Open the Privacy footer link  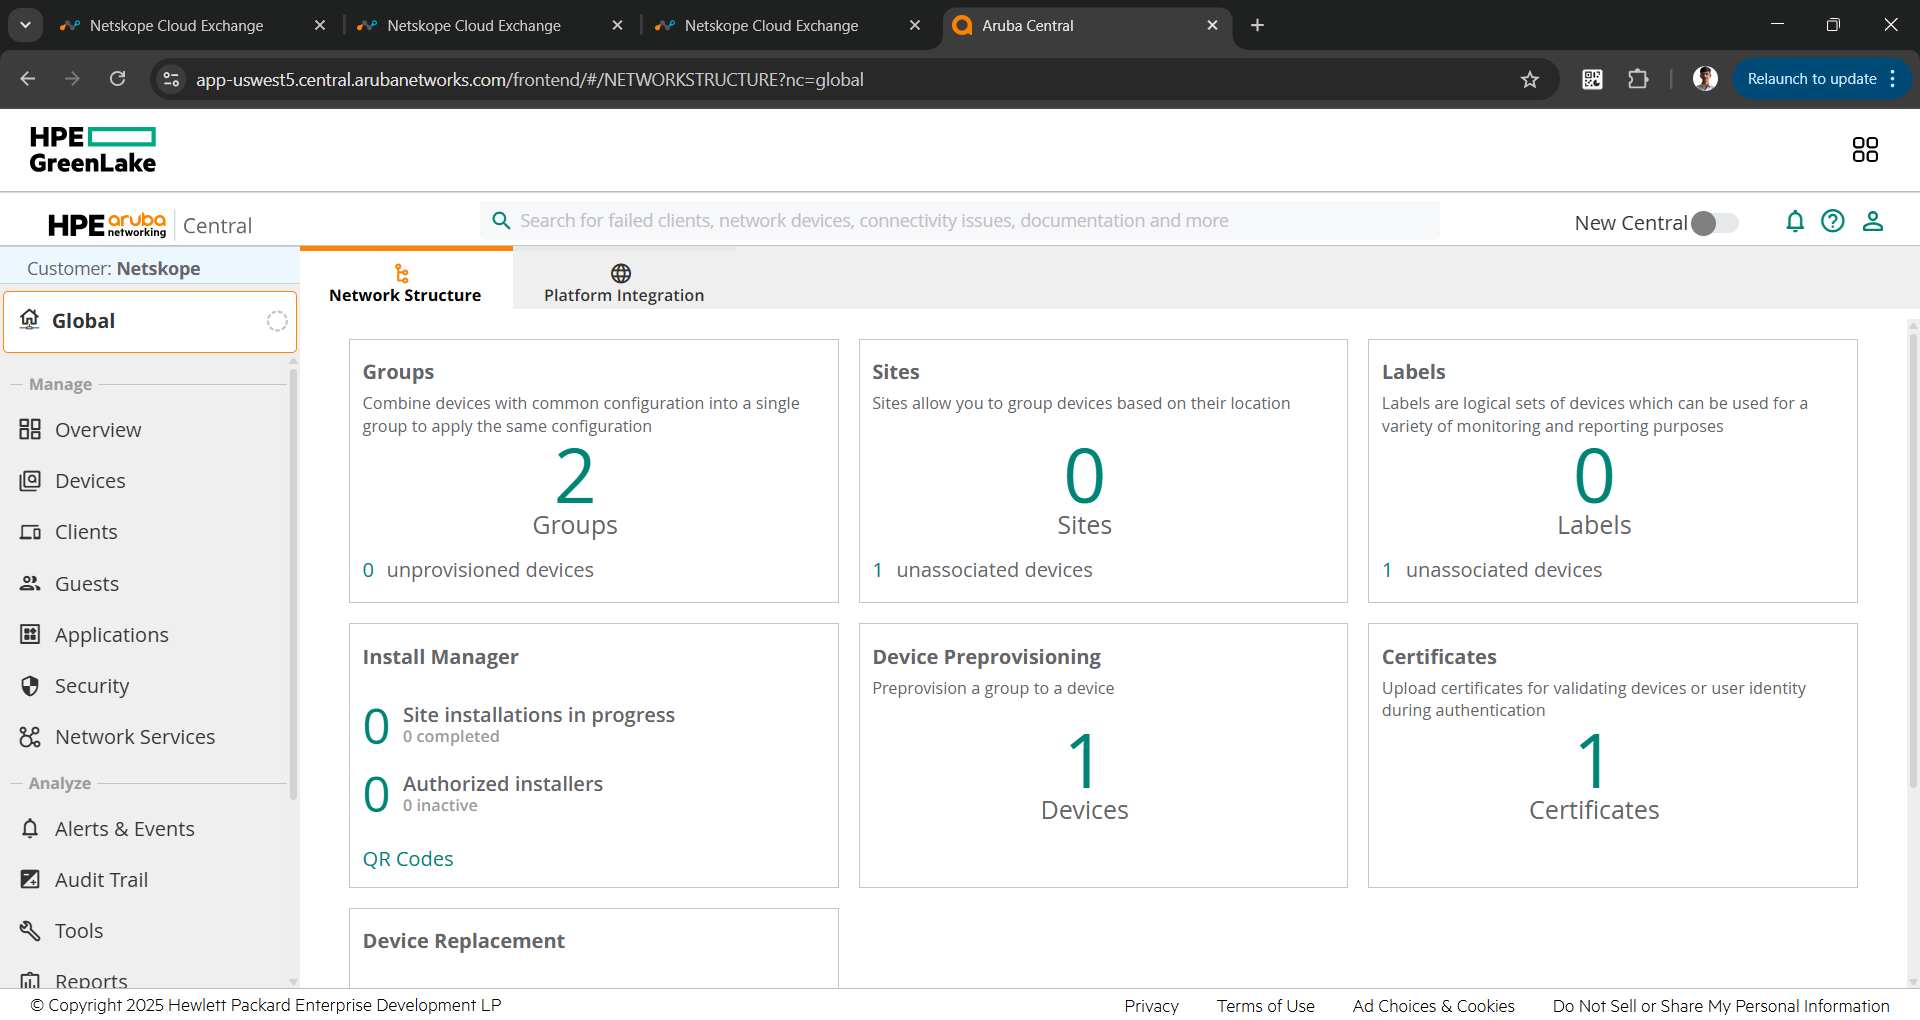1151,1006
